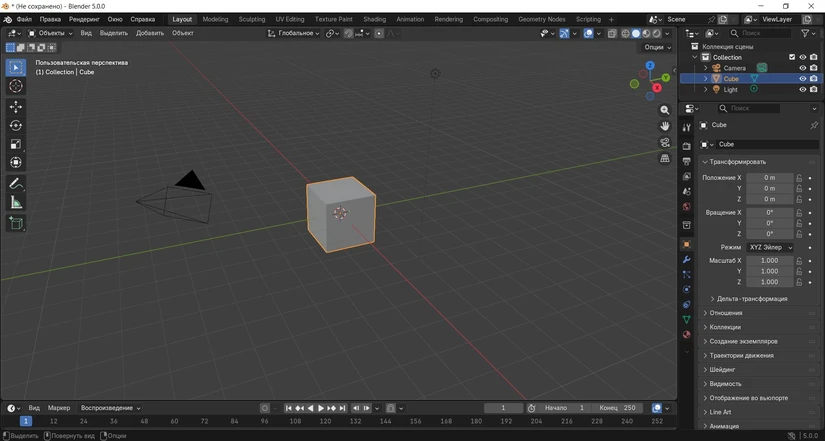Viewport: 825px width, 441px height.
Task: Play the animation forward
Action: (x=321, y=408)
